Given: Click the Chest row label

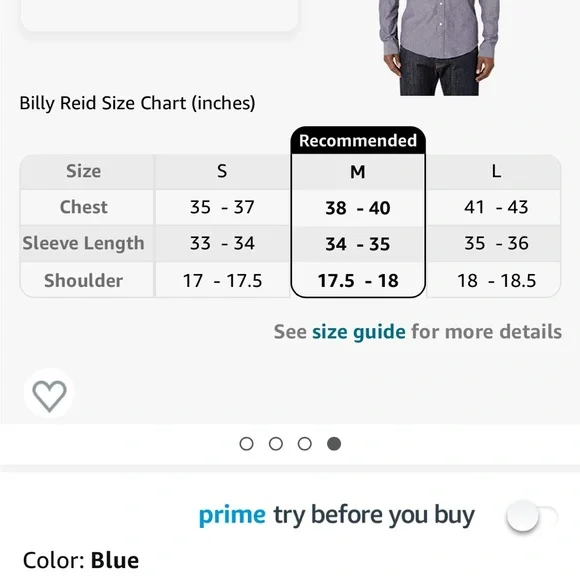Looking at the screenshot, I should pyautogui.click(x=84, y=207).
